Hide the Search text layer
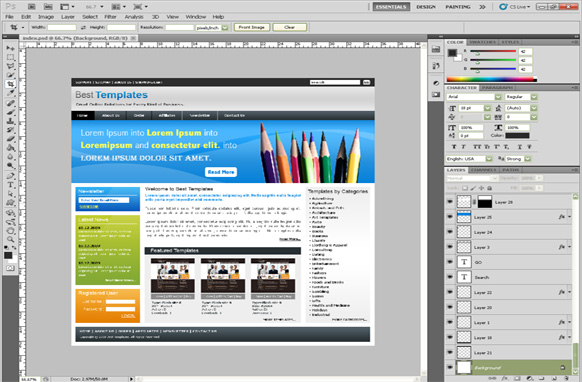This screenshot has width=582, height=382. (x=450, y=277)
